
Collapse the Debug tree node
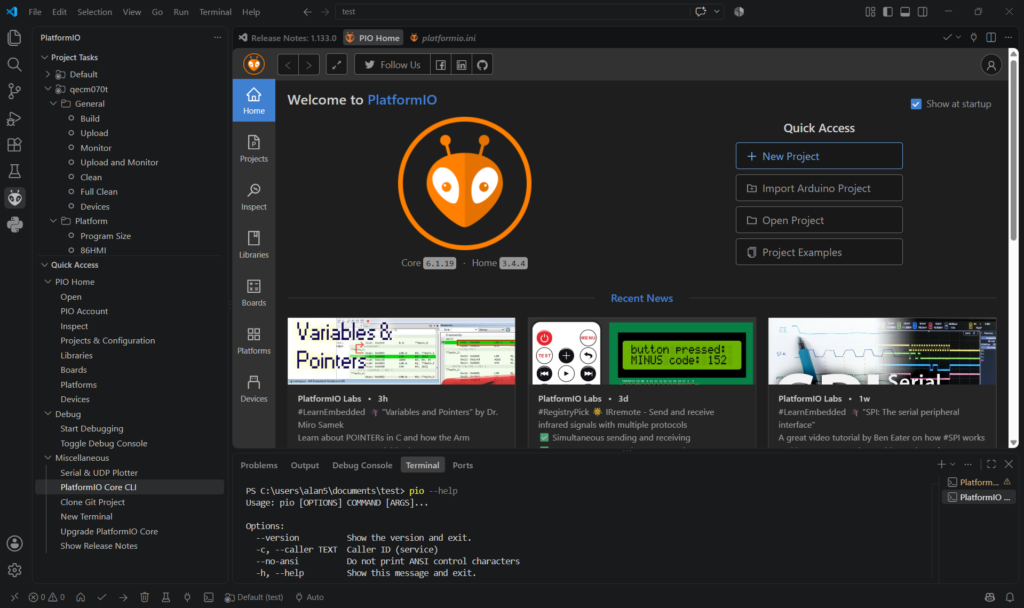(48, 413)
